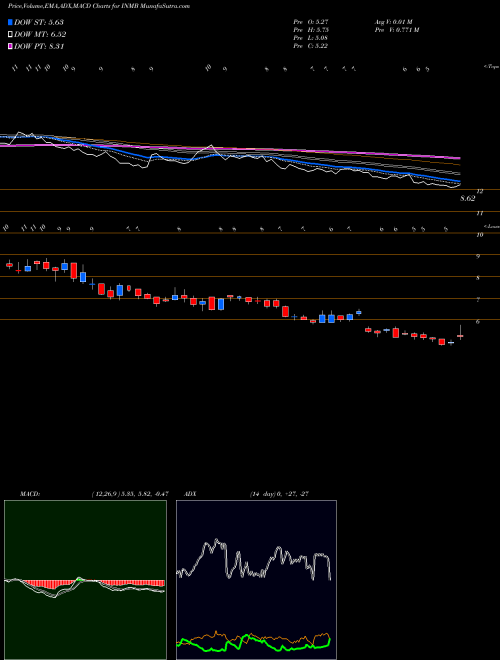This screenshot has width=500, height=660.
Task: Click the MACD (12,26,9) values text
Action: 130,494
